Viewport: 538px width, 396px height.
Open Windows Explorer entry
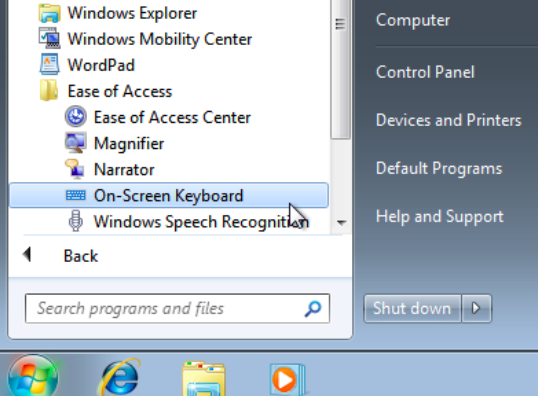132,13
